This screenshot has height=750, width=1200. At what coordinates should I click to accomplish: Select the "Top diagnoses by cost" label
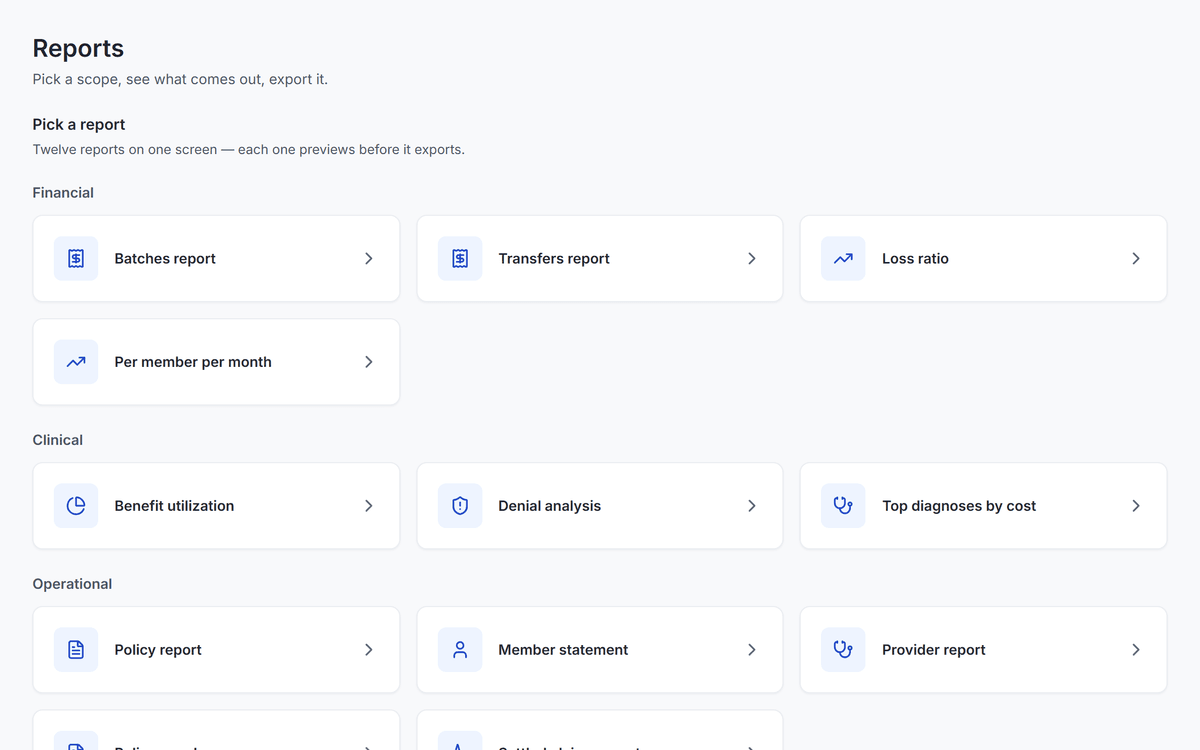959,506
